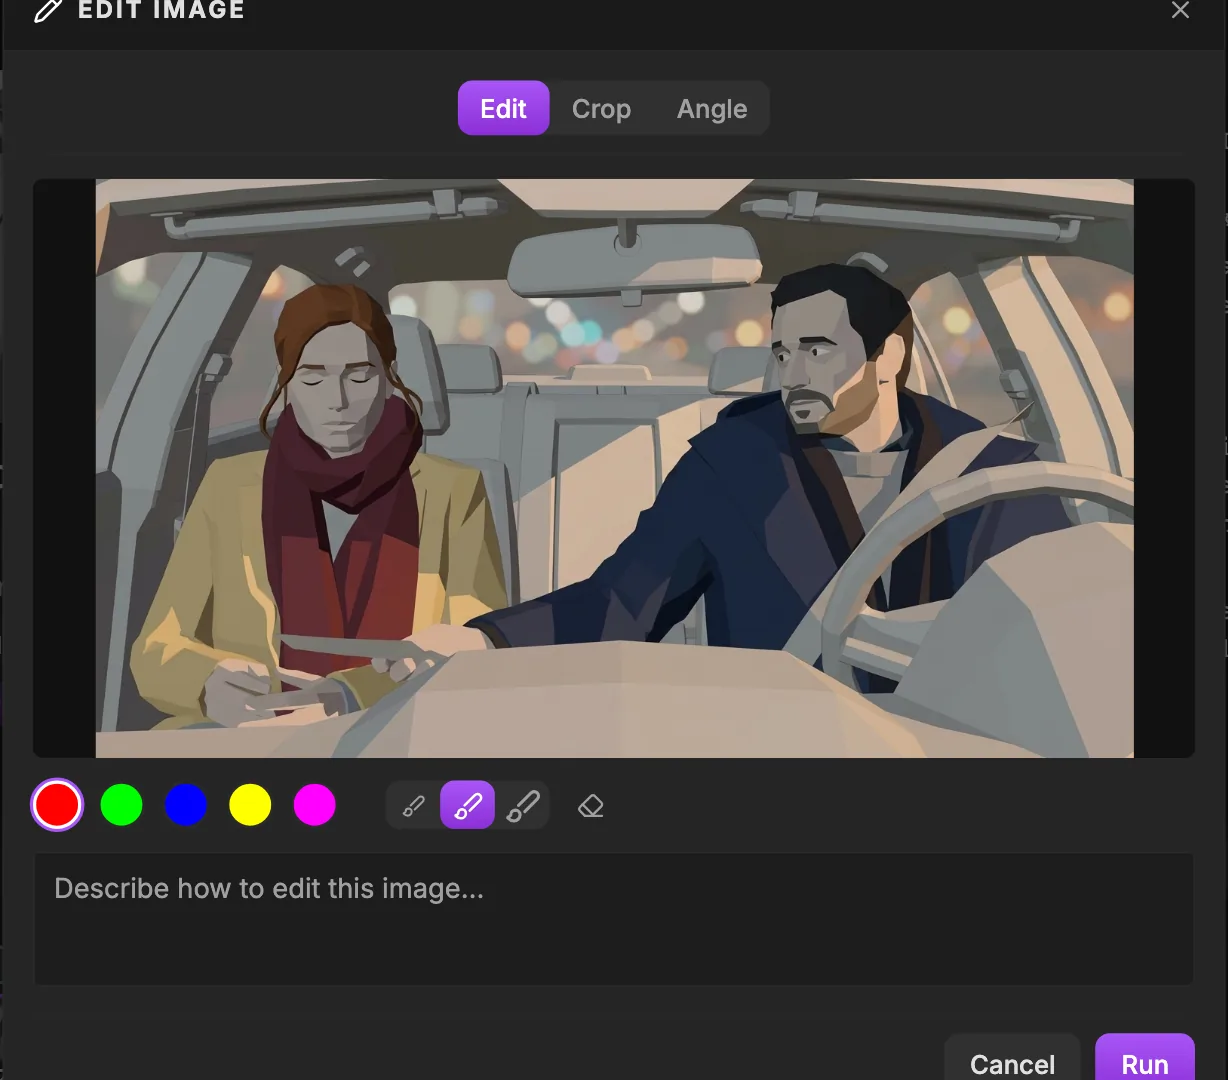
Task: Focus the edit description text field
Action: pyautogui.click(x=614, y=919)
